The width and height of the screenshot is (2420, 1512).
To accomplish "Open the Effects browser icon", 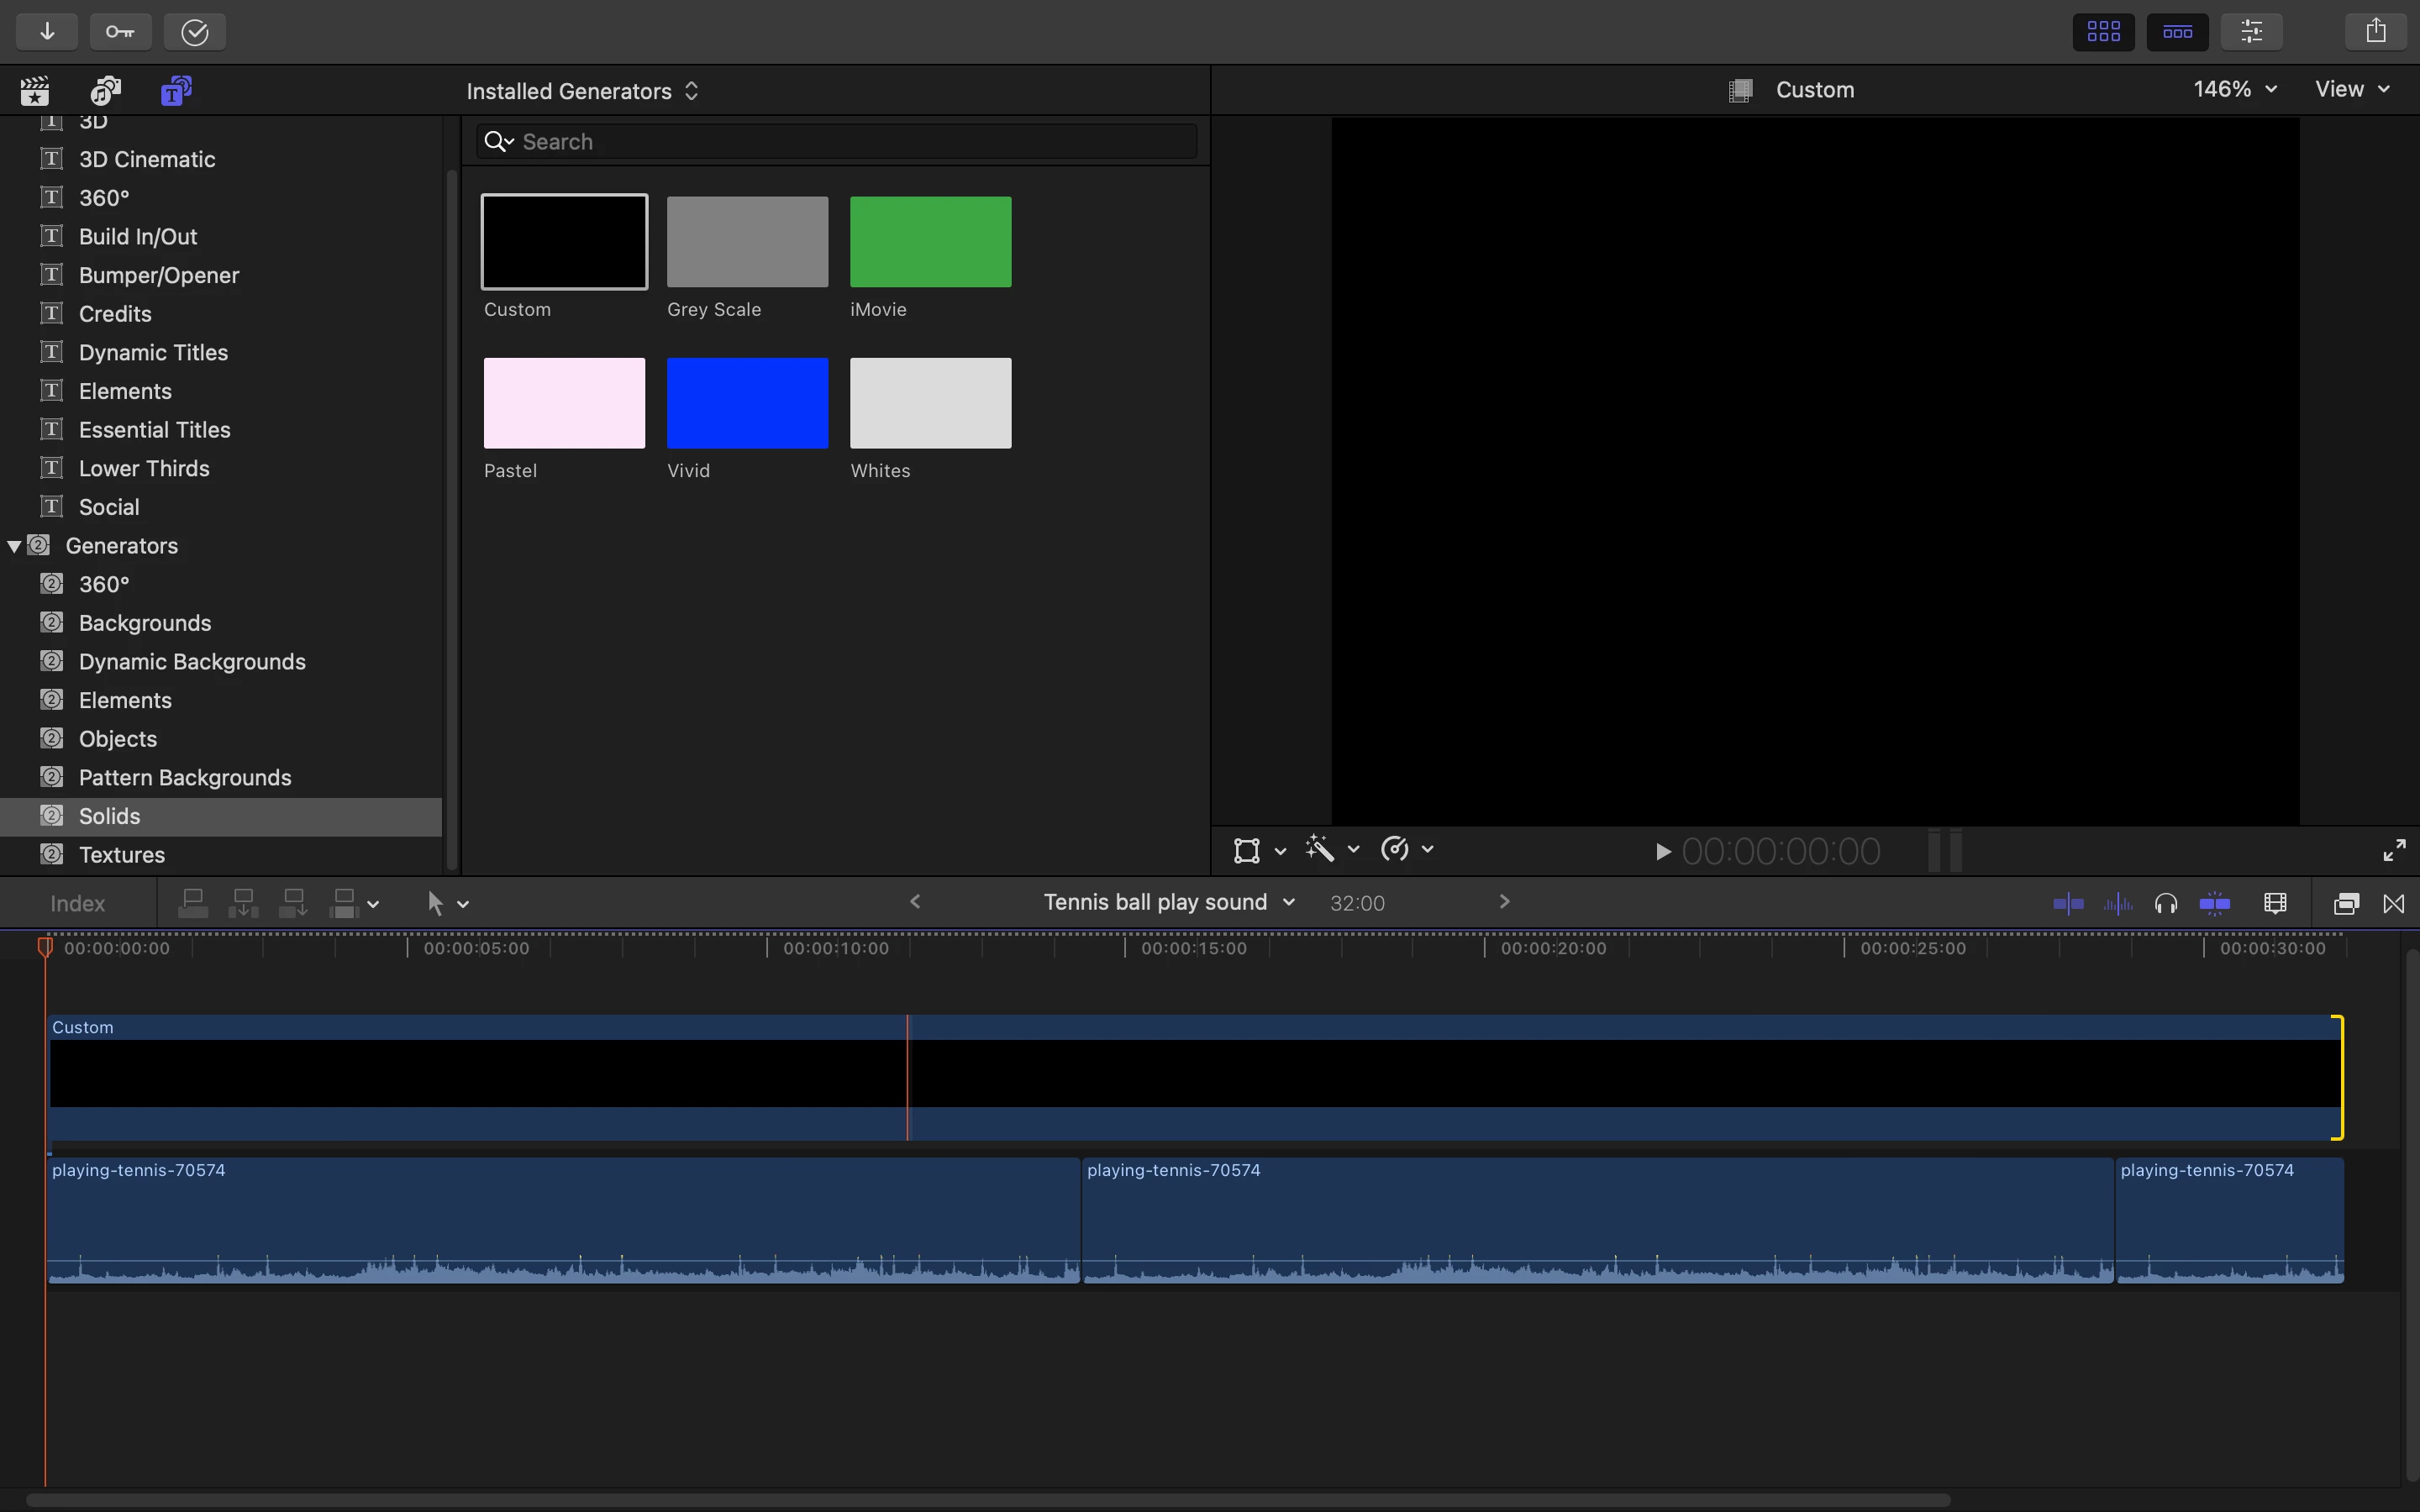I will click(x=2345, y=904).
